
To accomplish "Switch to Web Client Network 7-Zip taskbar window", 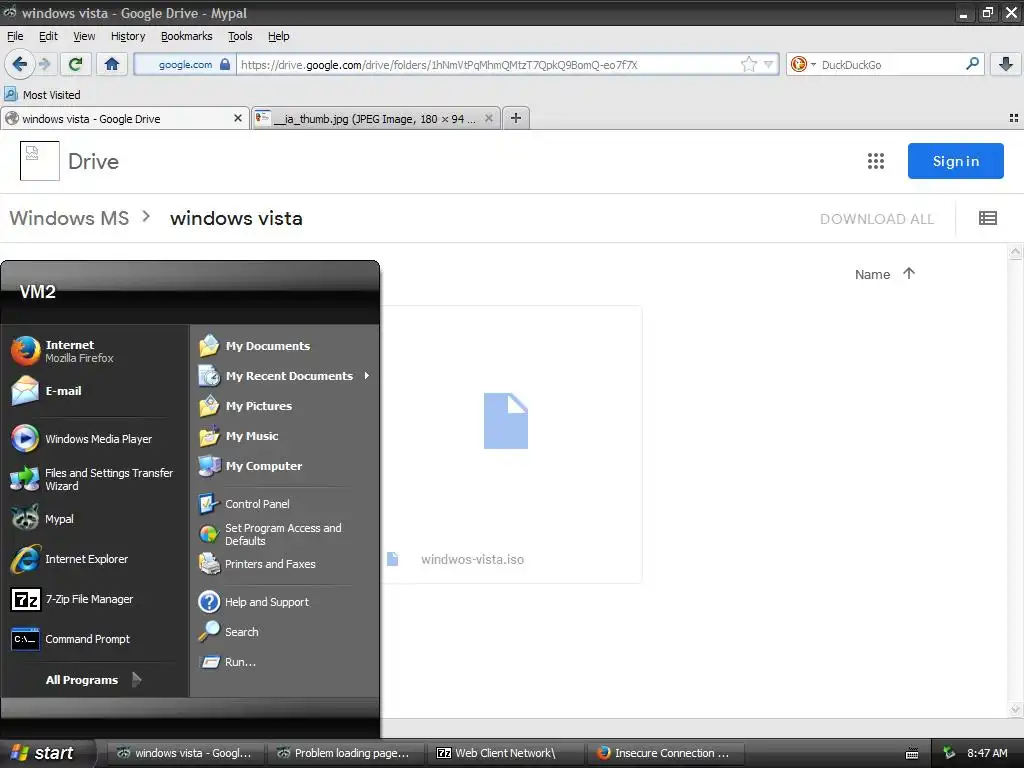I will point(504,753).
